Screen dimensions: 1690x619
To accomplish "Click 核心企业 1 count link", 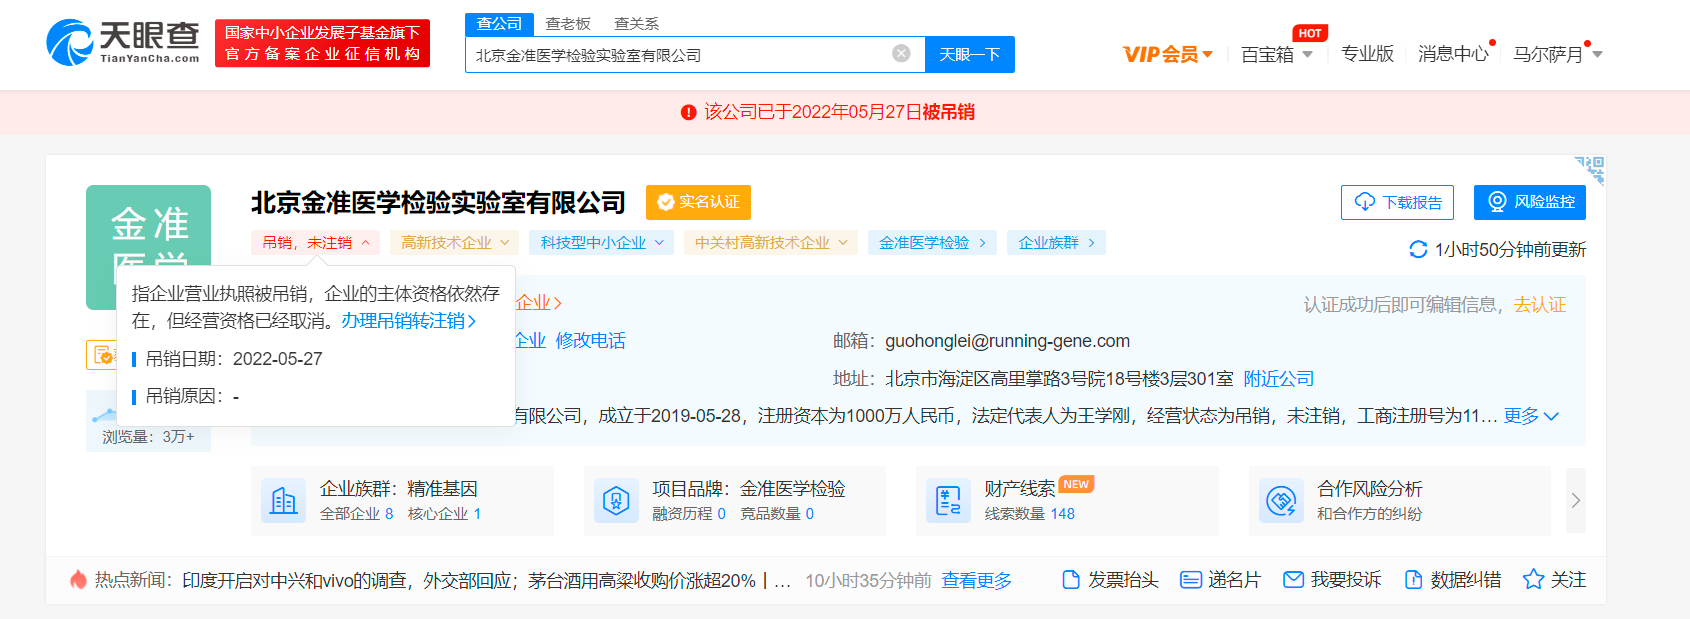I will point(445,514).
